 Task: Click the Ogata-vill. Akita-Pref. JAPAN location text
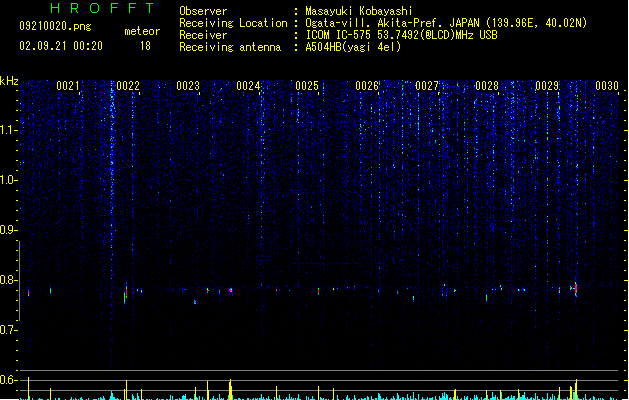(x=446, y=23)
